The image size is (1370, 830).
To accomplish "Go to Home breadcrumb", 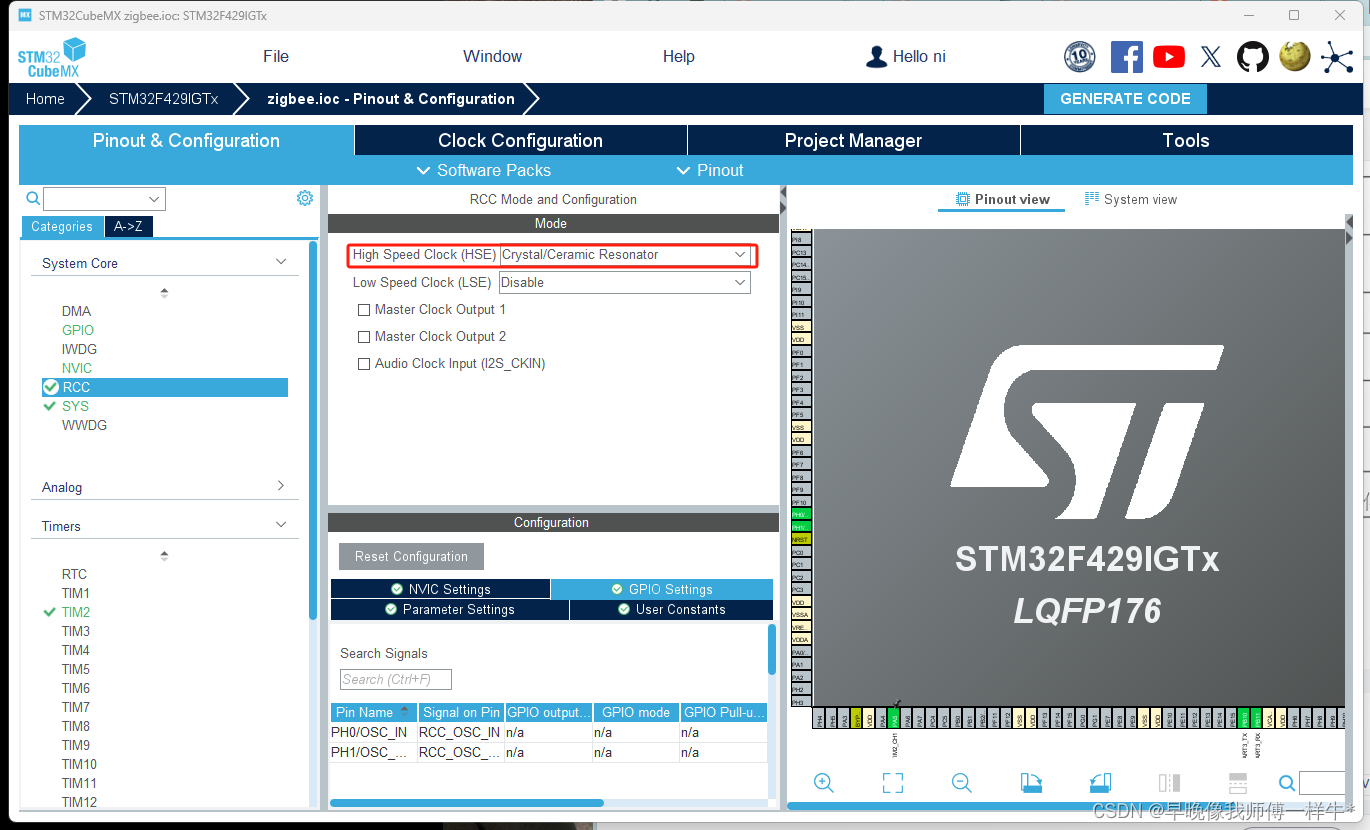I will point(45,99).
